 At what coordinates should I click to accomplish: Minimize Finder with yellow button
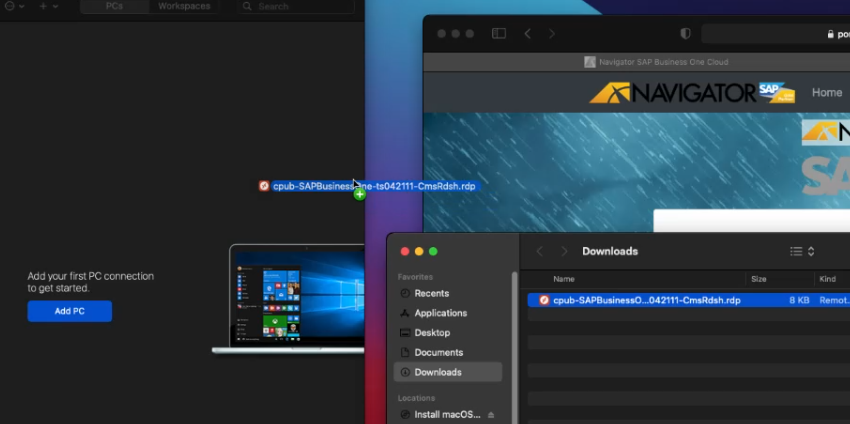pos(418,251)
